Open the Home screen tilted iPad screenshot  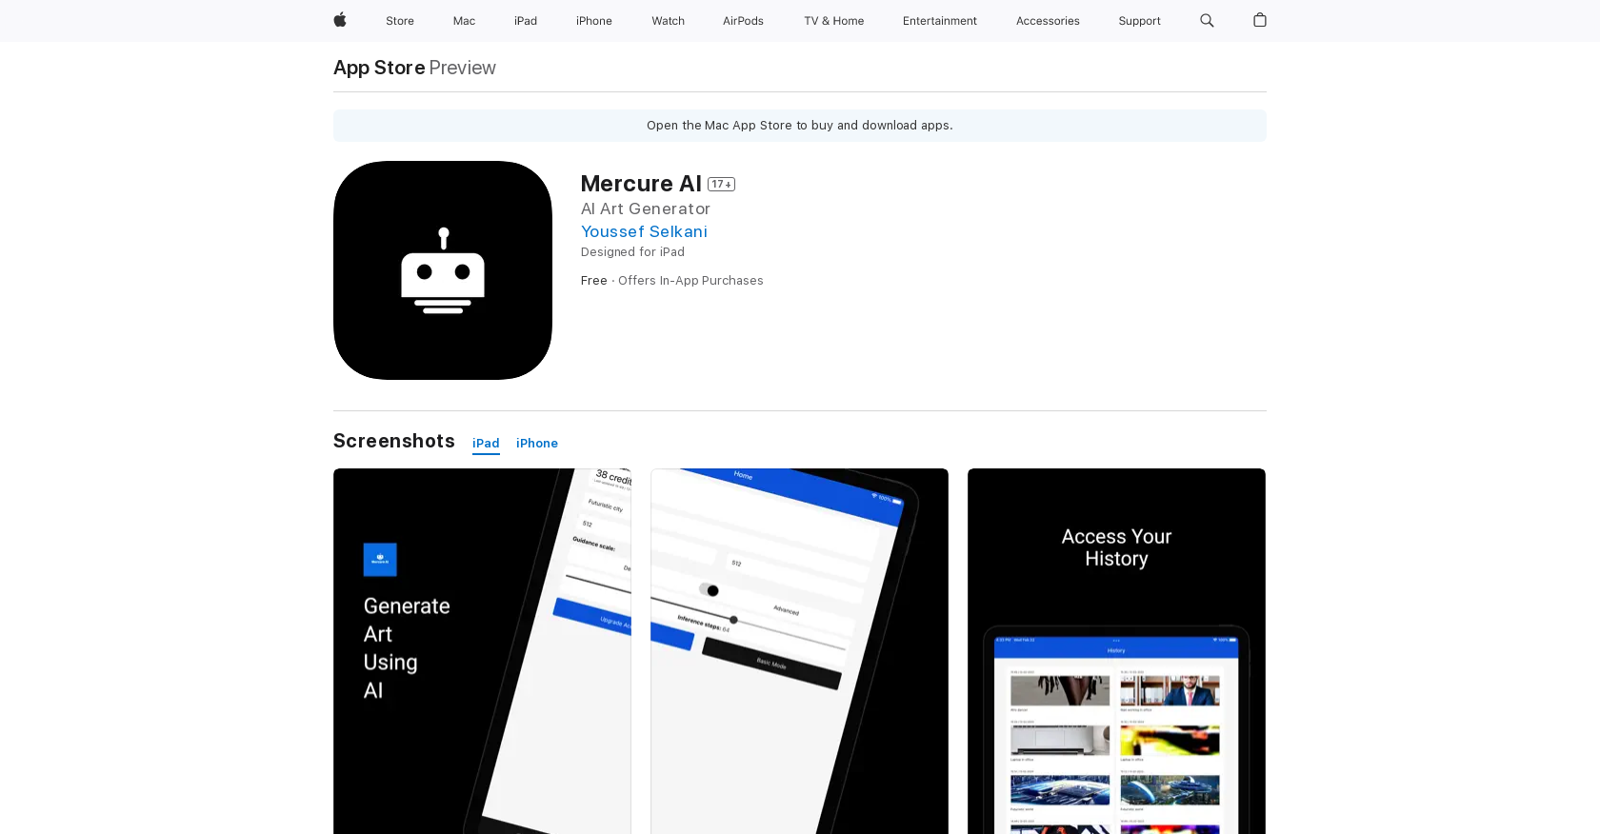[799, 651]
